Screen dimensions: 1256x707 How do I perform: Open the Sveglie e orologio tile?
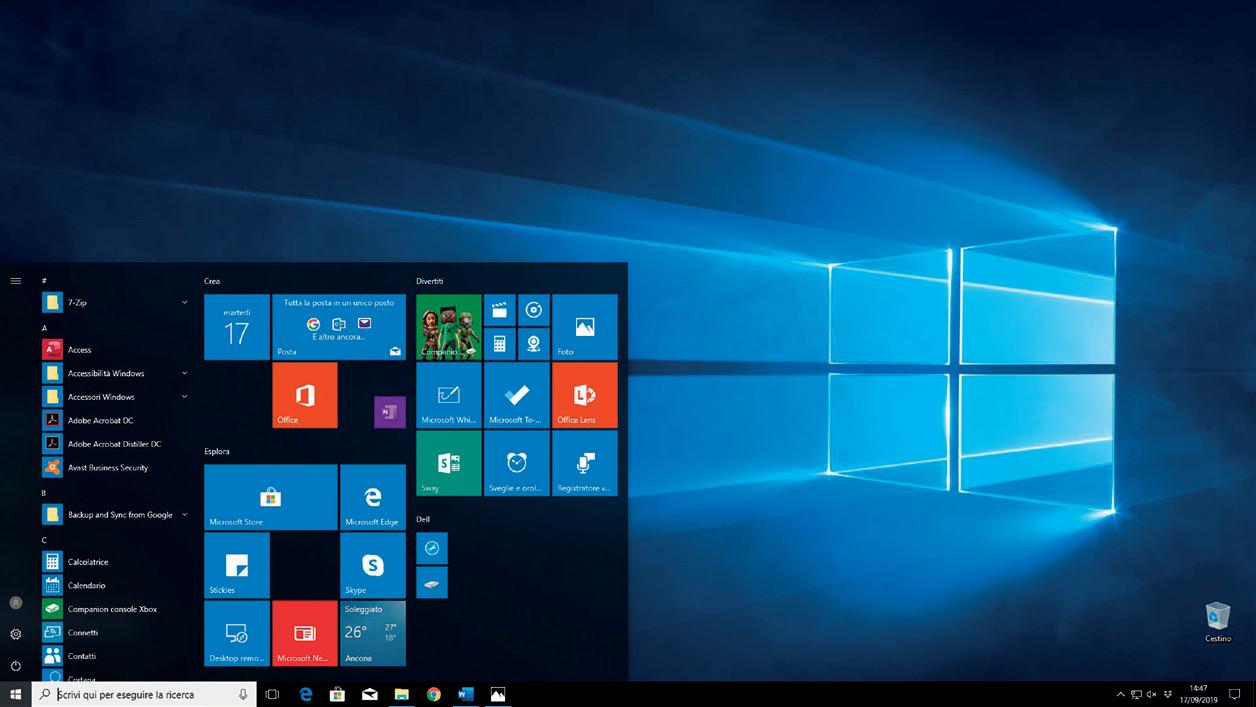point(517,463)
